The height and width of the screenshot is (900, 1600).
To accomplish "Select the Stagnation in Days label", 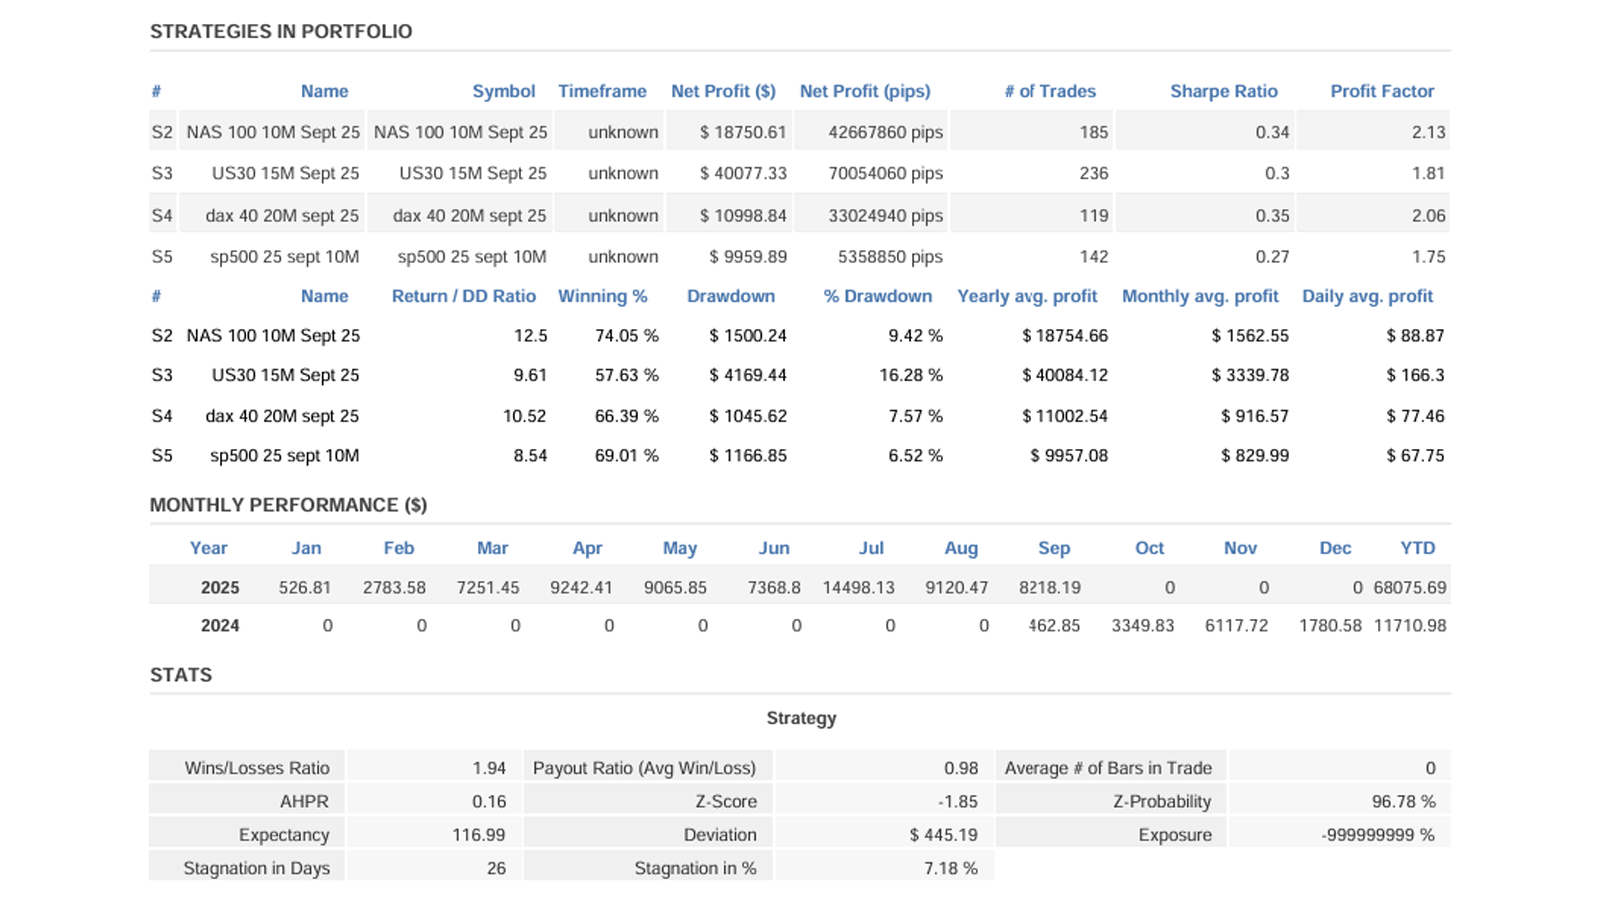I will 256,868.
